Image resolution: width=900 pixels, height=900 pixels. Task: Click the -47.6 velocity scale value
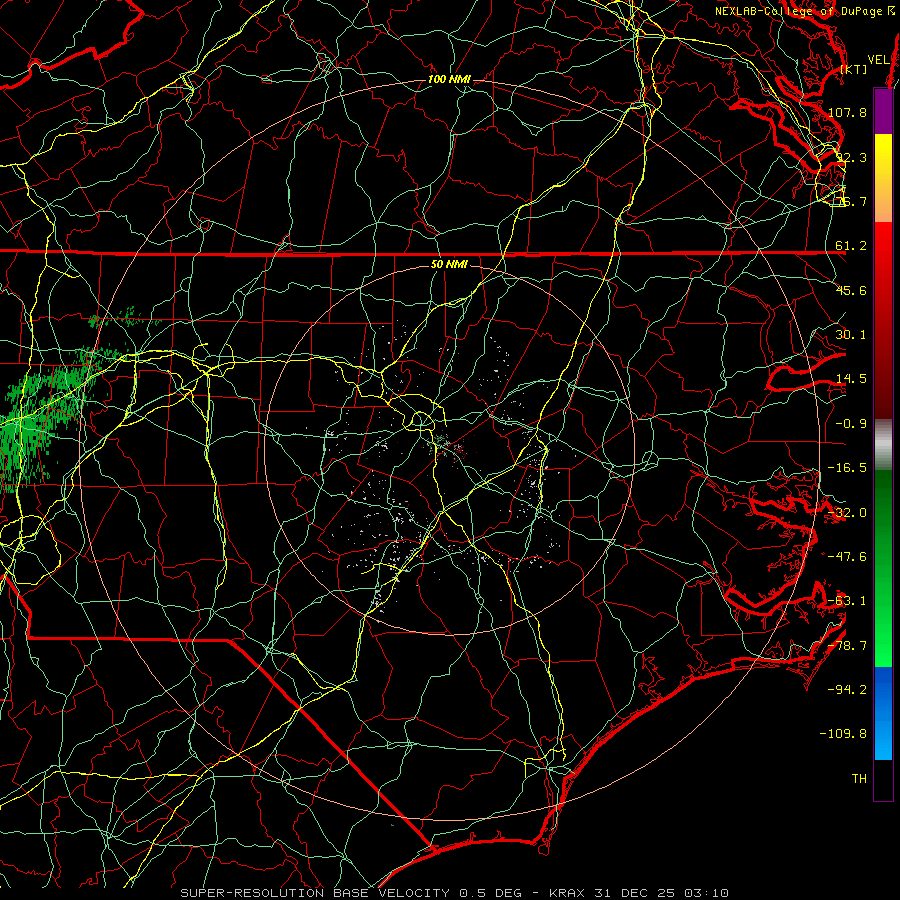click(847, 557)
